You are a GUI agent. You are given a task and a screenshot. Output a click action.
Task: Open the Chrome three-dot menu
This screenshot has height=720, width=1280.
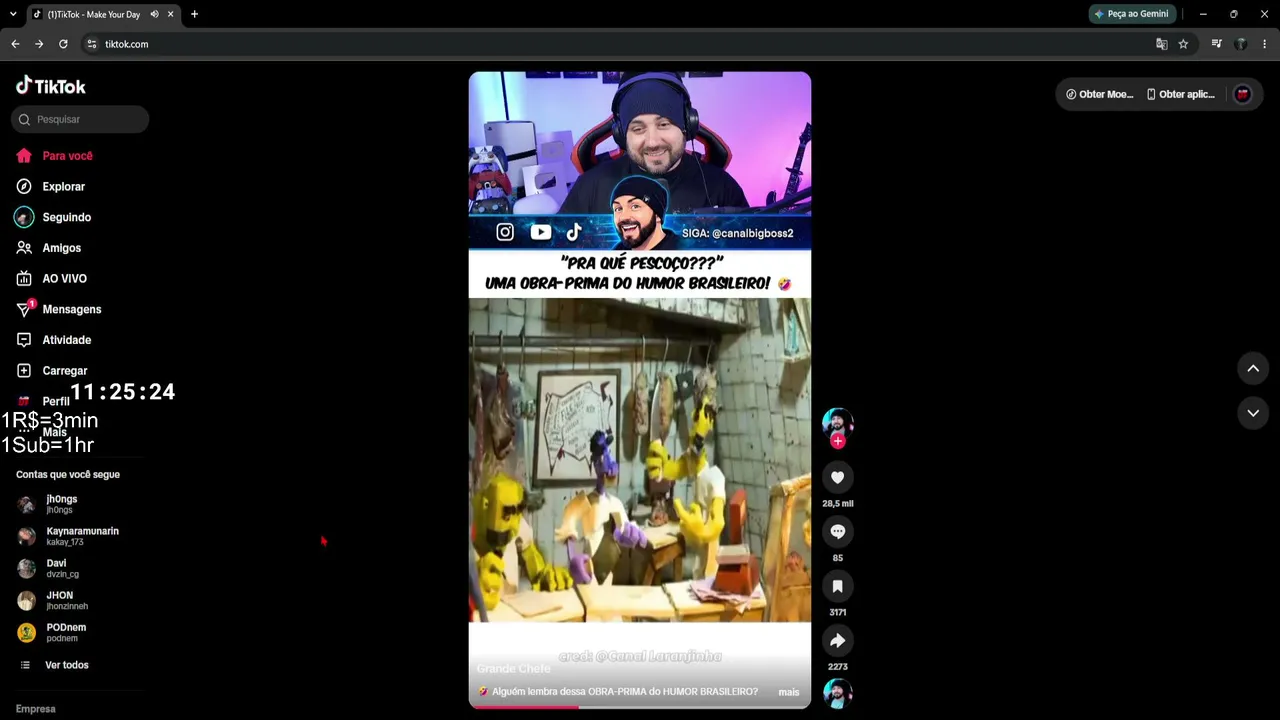[x=1265, y=44]
